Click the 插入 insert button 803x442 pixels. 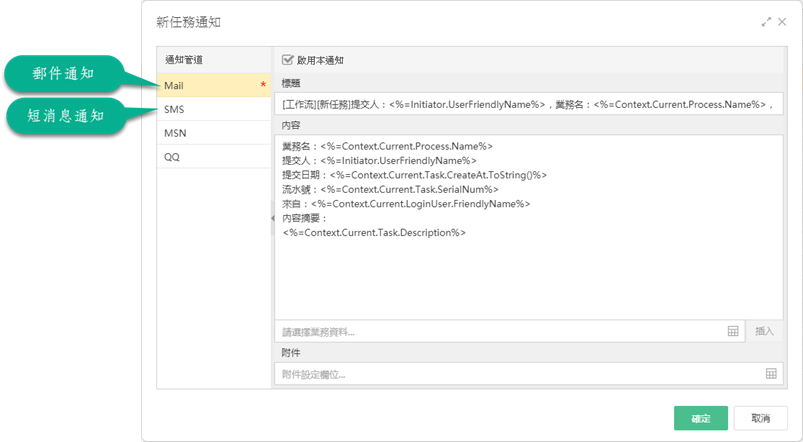pyautogui.click(x=764, y=331)
